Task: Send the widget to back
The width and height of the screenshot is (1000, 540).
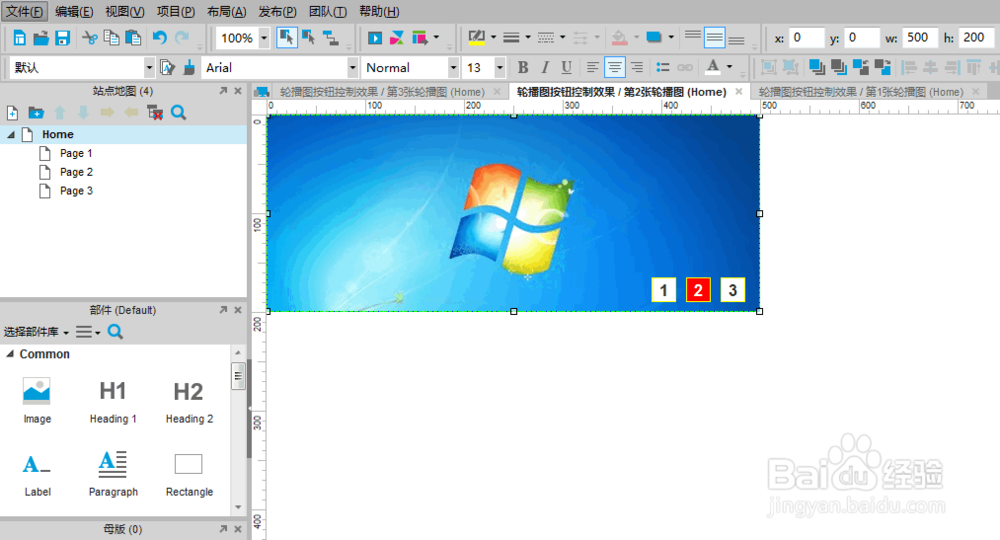Action: [839, 67]
